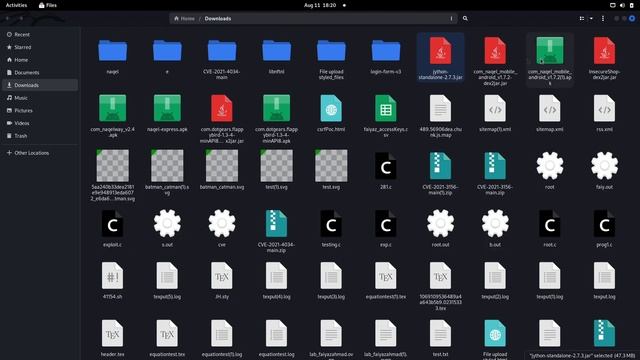Select test.txt file

pos(440,338)
